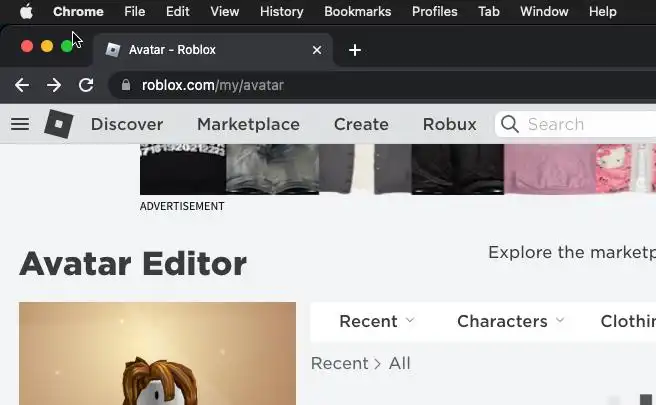Open the clothing advertisement banner
The image size is (656, 405).
coord(398,169)
